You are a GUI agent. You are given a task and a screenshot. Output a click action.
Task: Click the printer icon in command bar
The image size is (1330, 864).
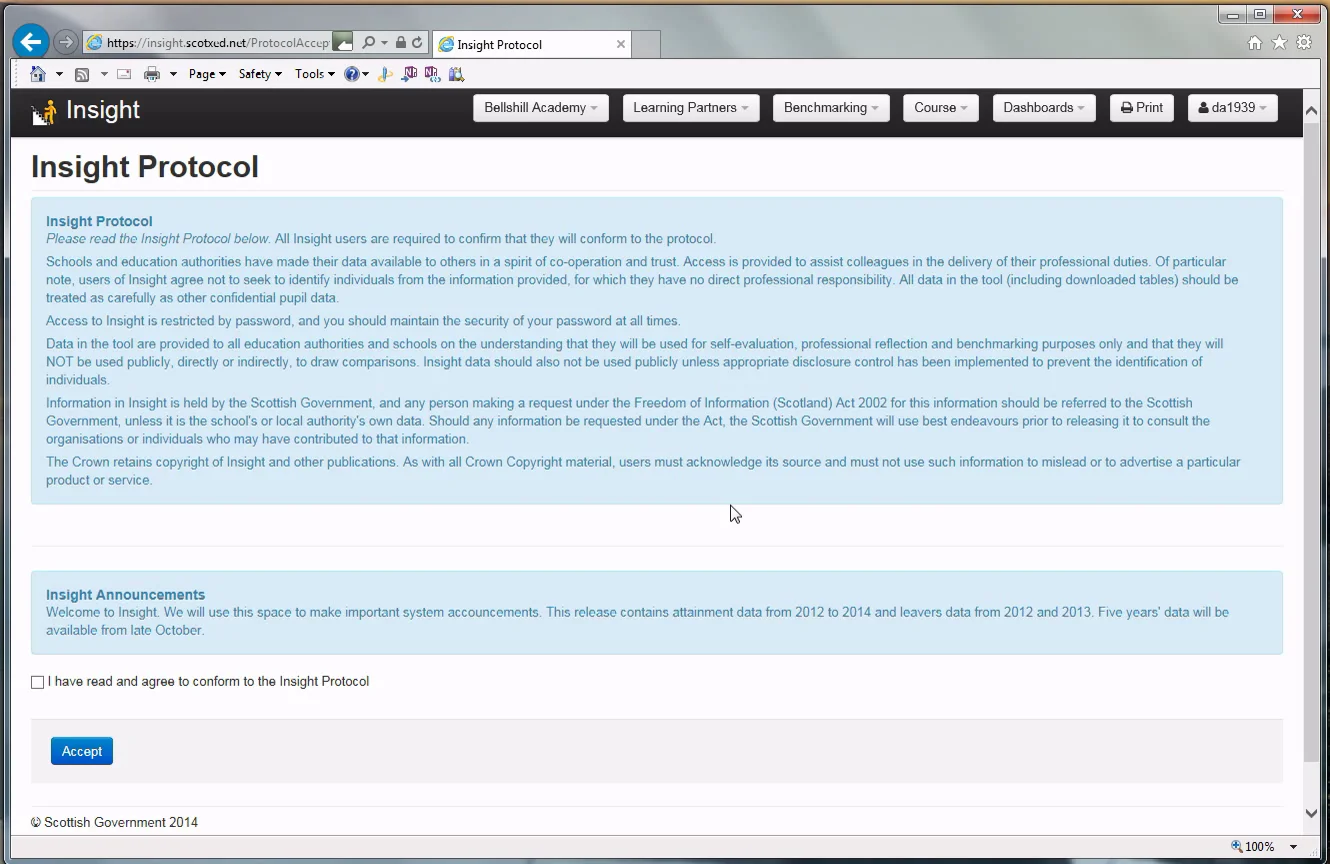point(152,74)
